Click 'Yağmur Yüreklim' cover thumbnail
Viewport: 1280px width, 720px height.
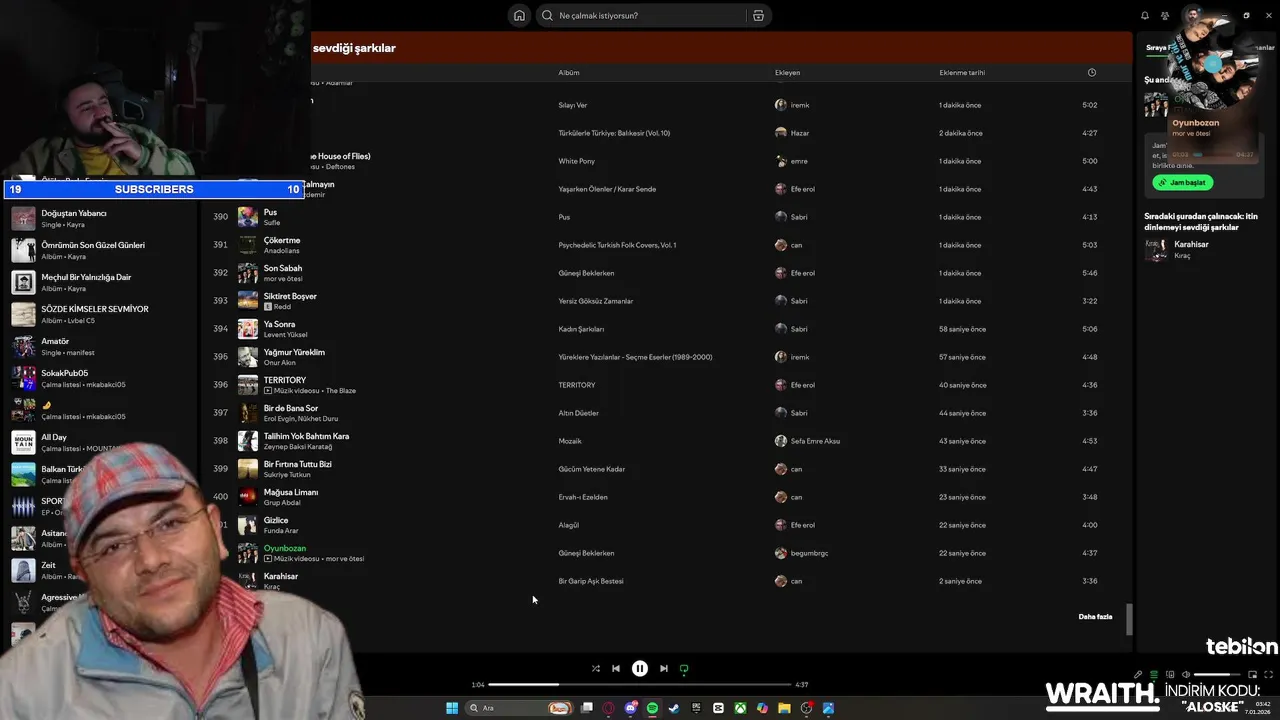pos(248,357)
